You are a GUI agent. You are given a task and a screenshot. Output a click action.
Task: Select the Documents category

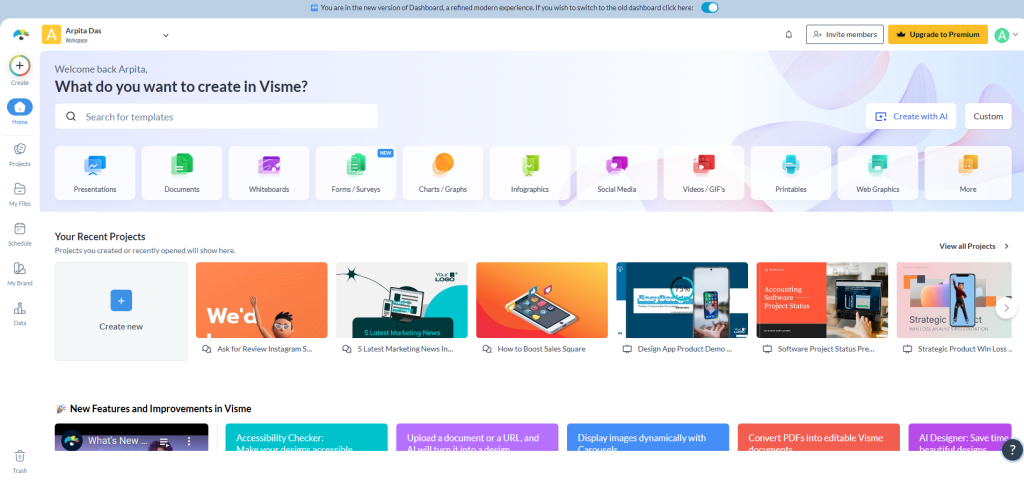tap(182, 173)
